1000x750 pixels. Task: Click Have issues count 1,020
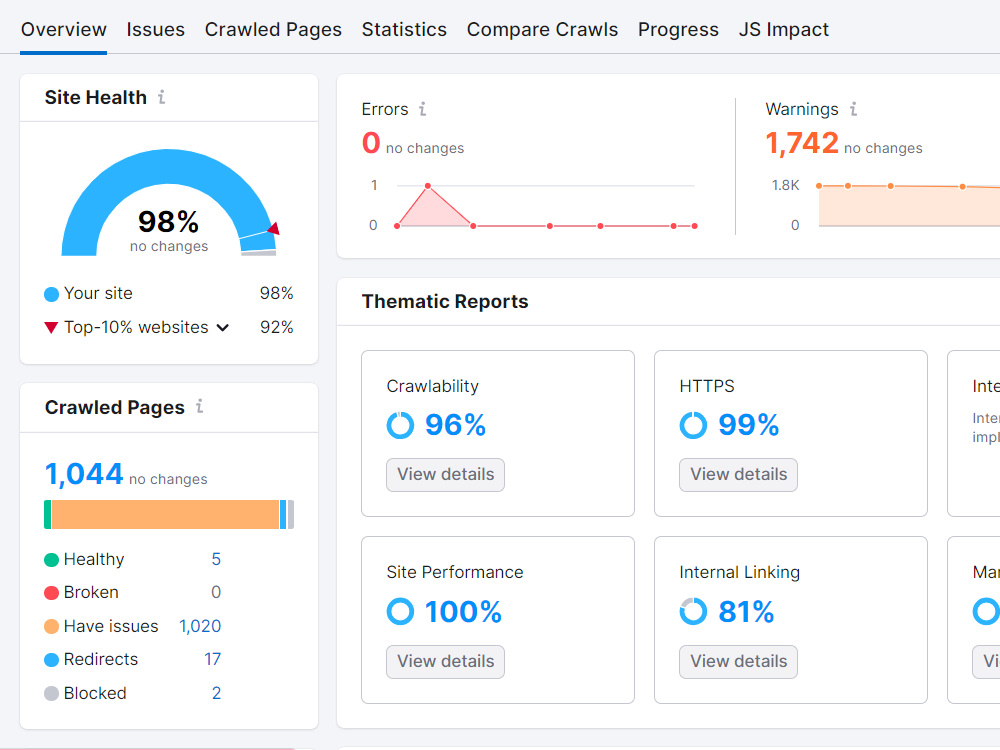(x=200, y=626)
